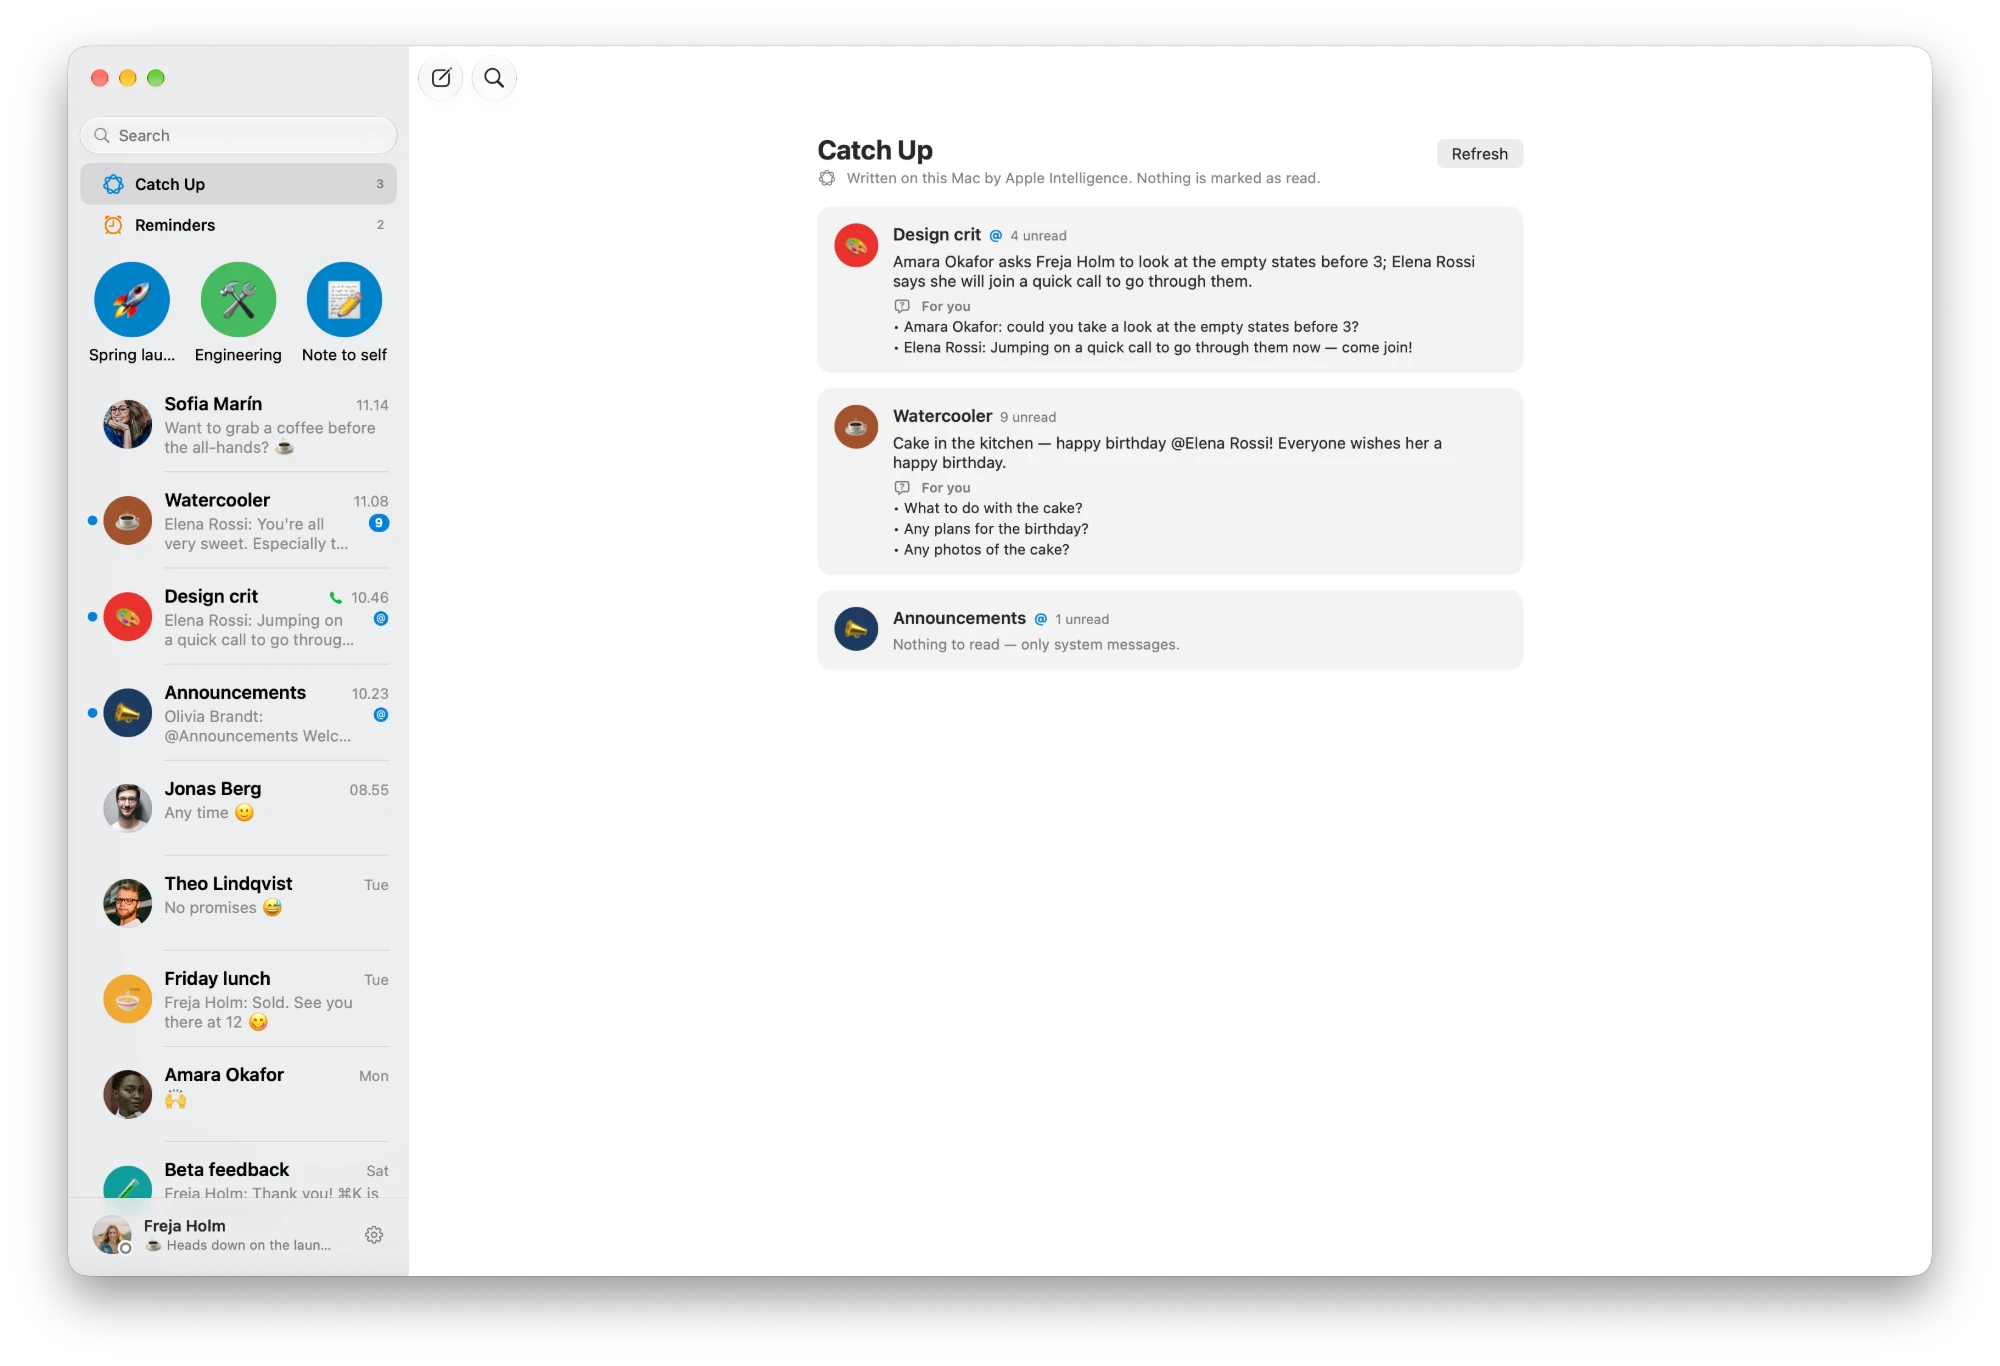Click the compose new message icon
2000x1366 pixels.
[441, 78]
